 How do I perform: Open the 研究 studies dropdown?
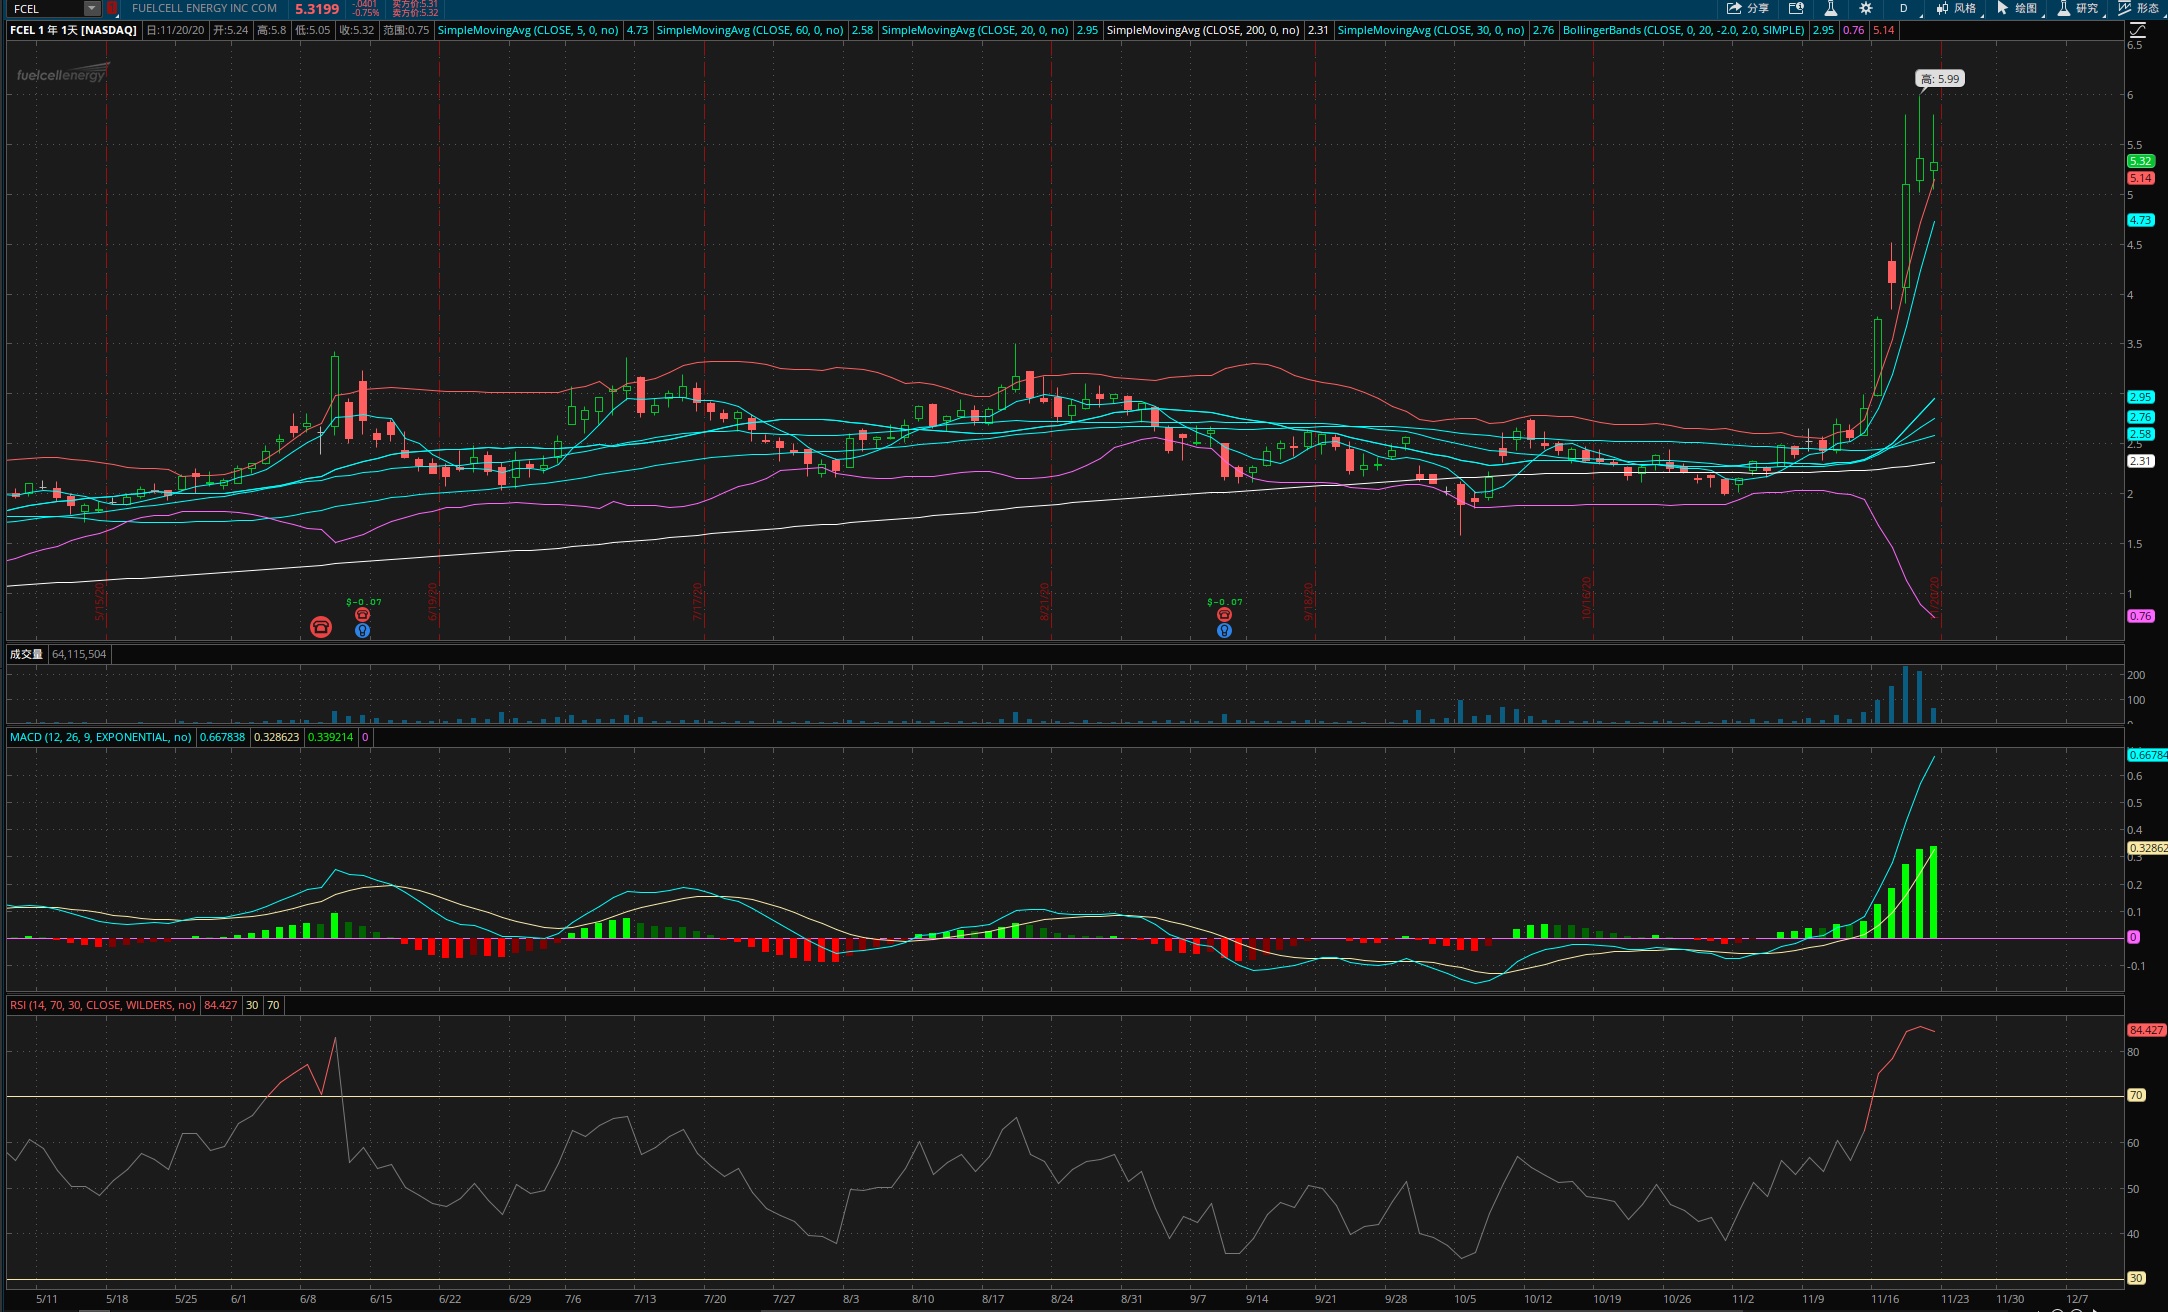click(x=2079, y=8)
